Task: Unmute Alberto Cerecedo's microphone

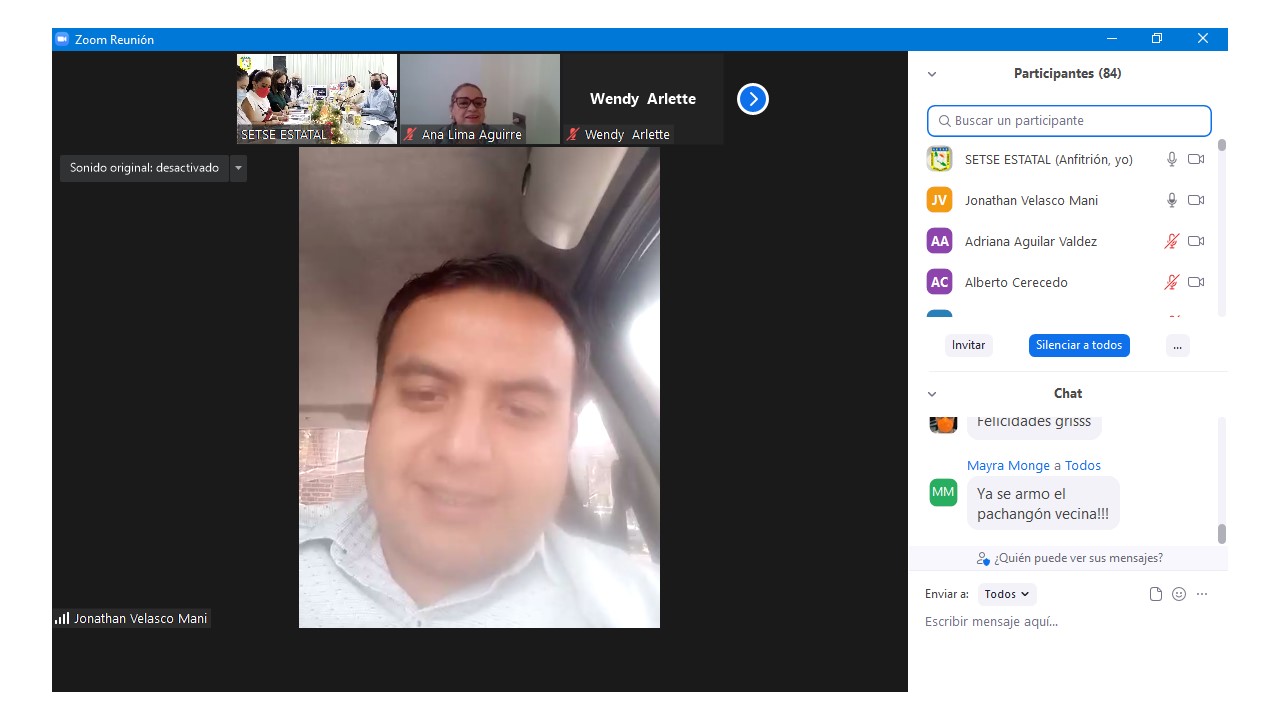Action: click(x=1172, y=282)
